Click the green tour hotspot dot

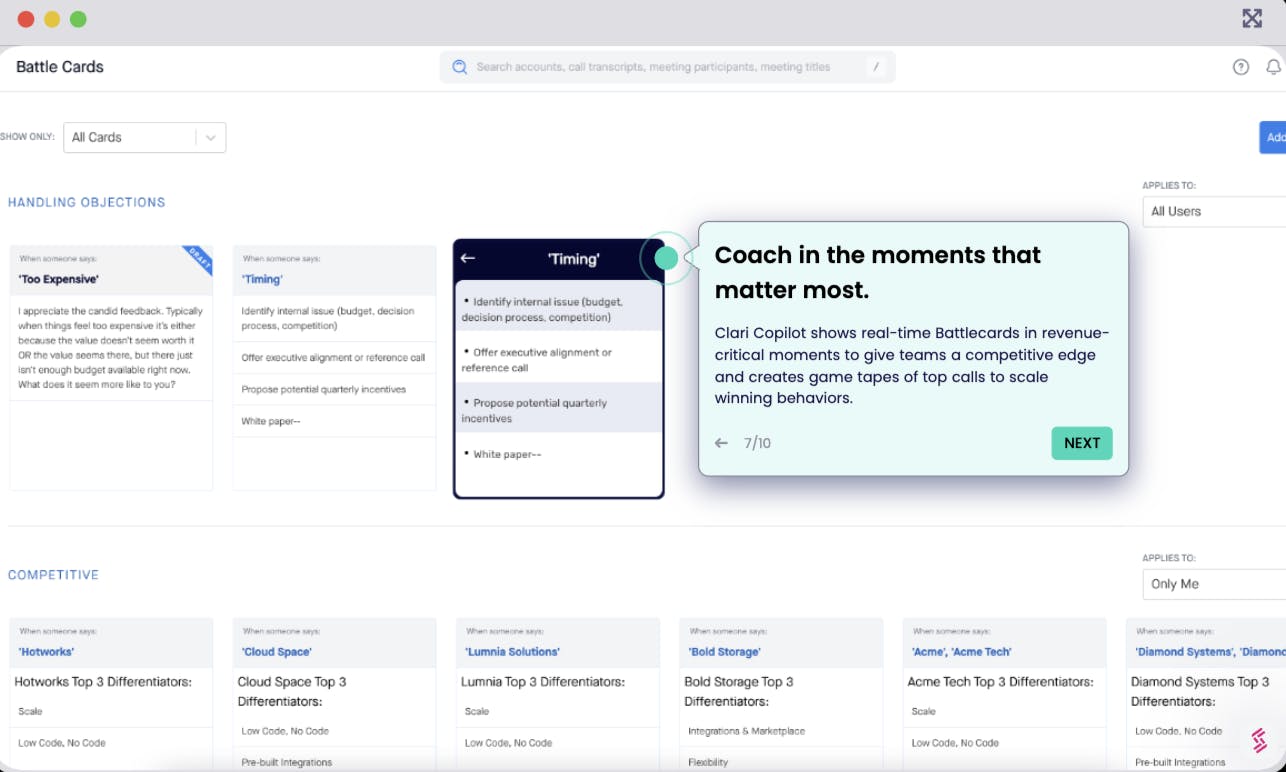(x=666, y=258)
